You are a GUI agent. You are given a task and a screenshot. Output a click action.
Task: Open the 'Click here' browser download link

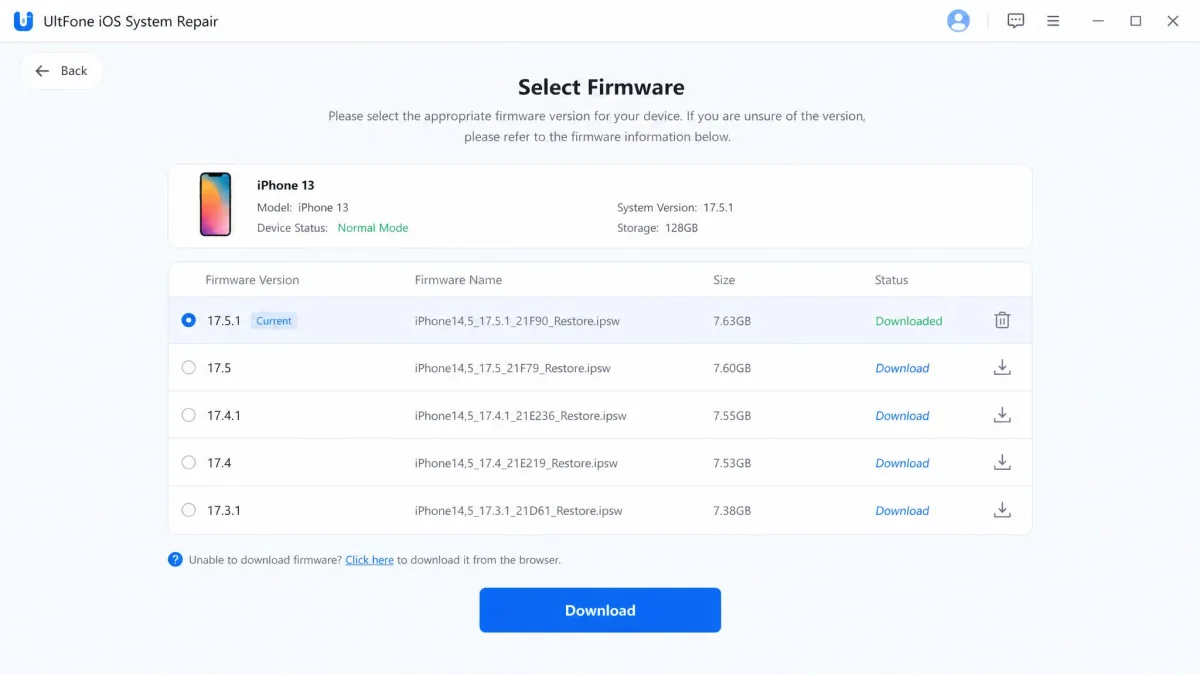[369, 560]
